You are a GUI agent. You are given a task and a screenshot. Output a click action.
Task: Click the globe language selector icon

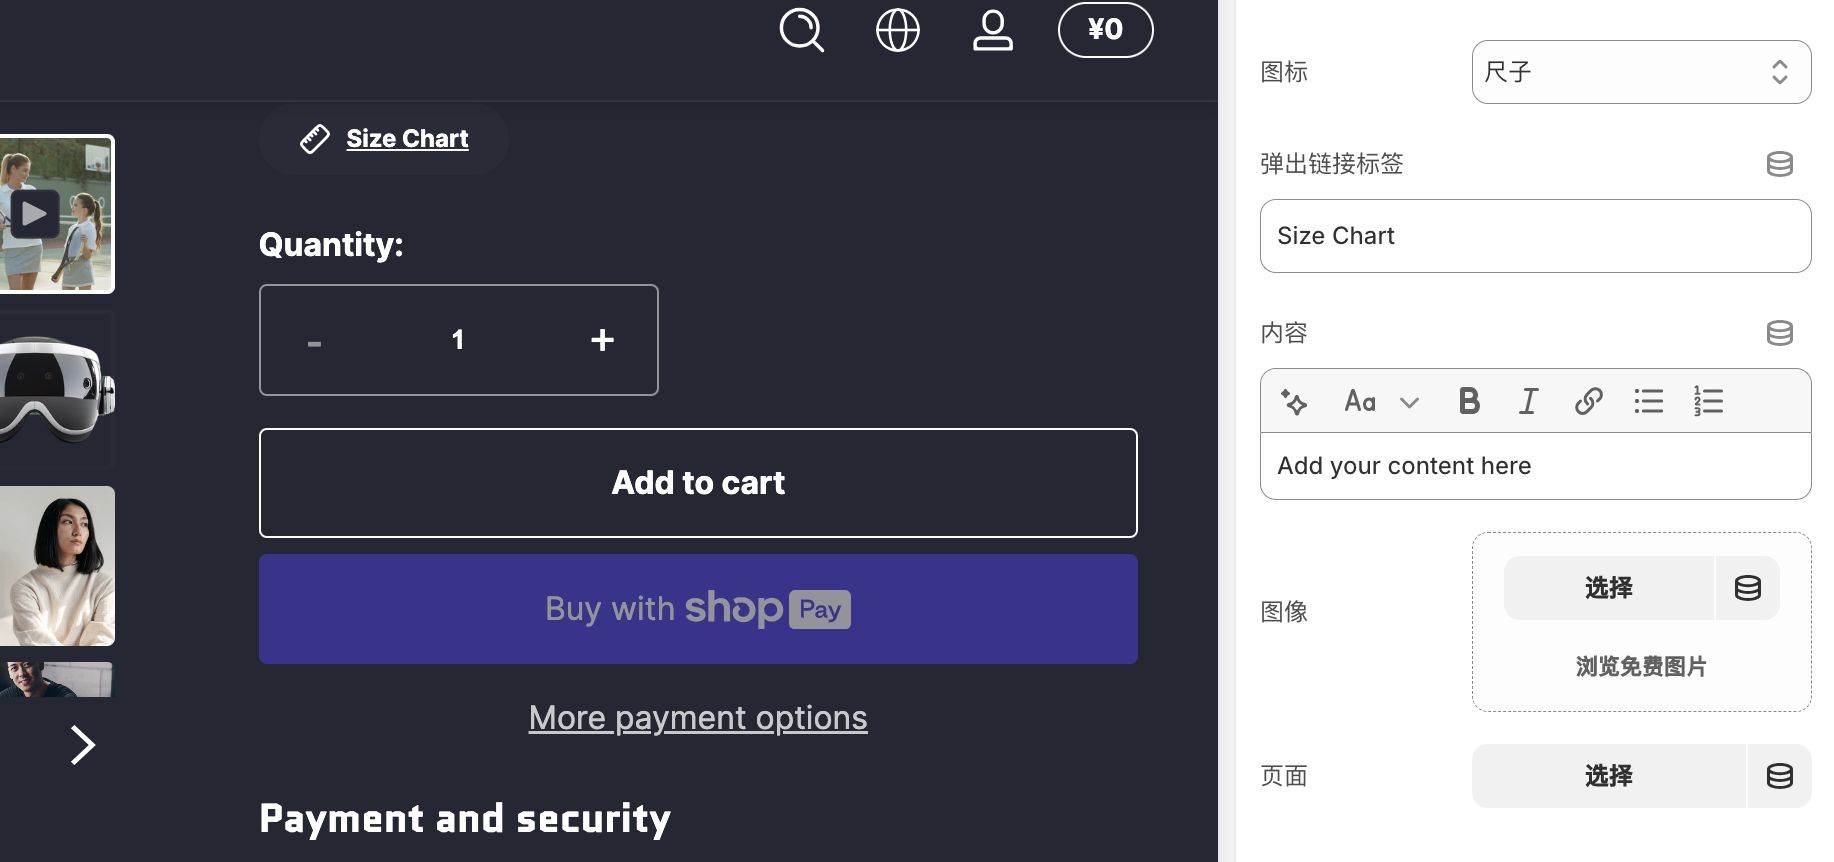[897, 30]
